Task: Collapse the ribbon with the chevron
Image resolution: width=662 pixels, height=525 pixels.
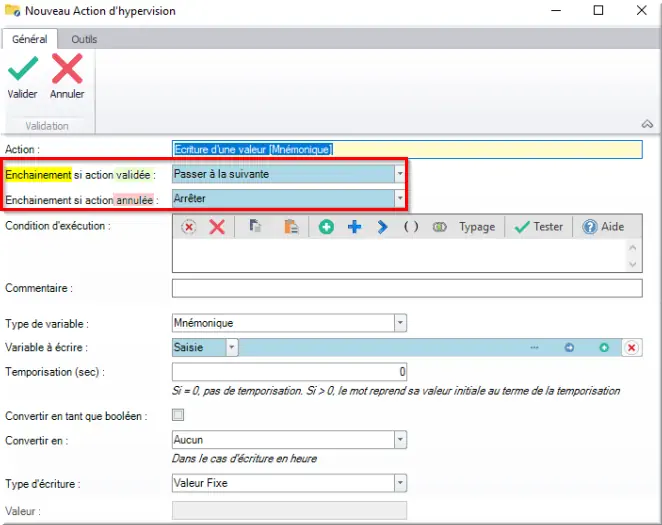Action: coord(647,124)
